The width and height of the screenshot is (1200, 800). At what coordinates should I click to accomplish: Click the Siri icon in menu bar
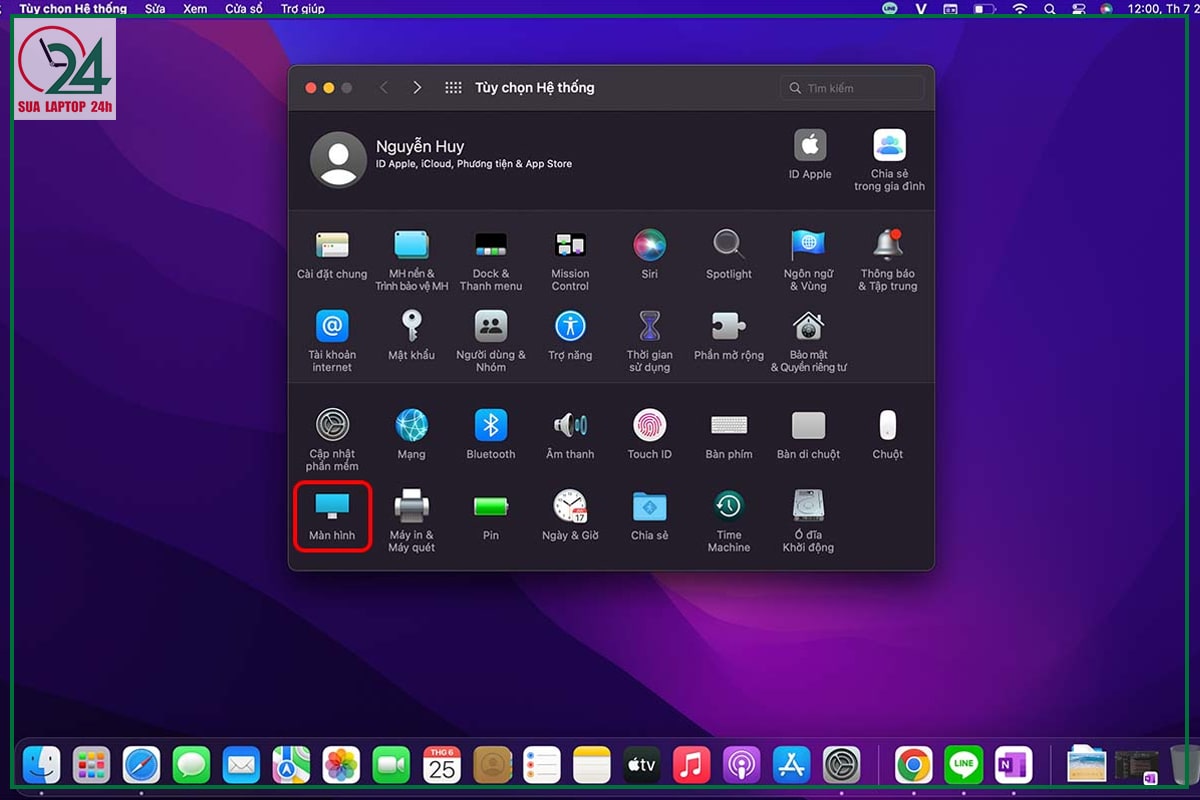[1106, 8]
